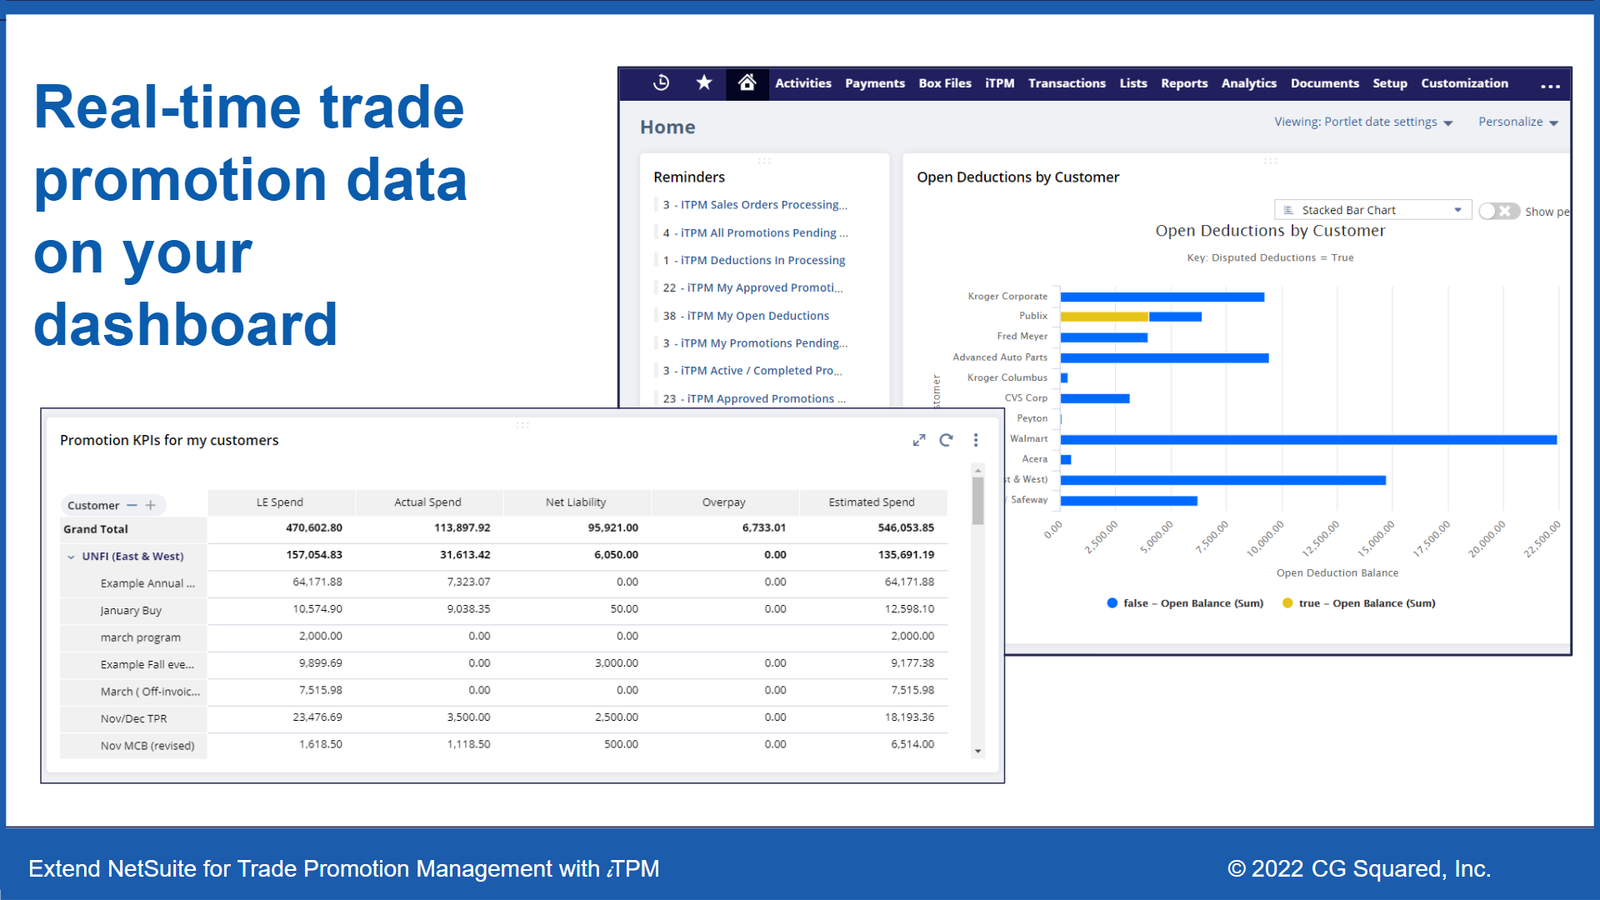Select the LE Spend column header

280,502
